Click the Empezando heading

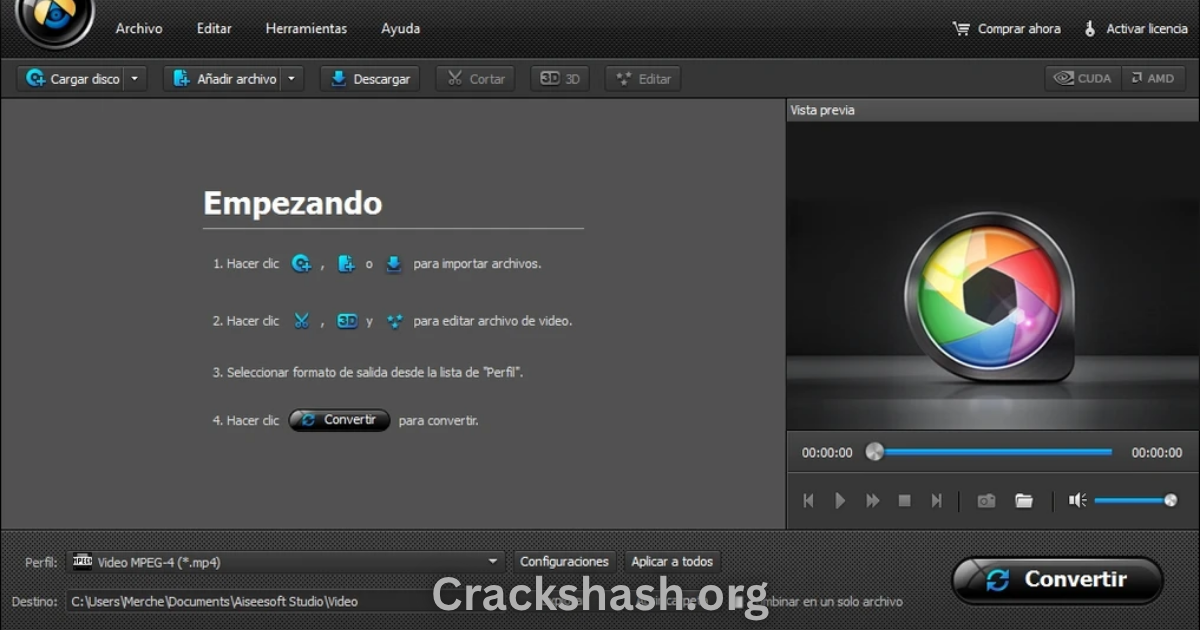[x=292, y=203]
